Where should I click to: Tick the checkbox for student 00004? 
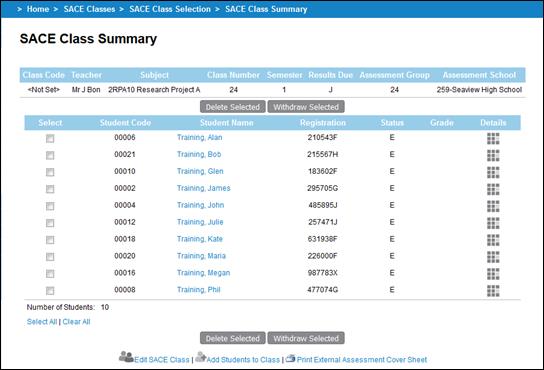coord(50,206)
